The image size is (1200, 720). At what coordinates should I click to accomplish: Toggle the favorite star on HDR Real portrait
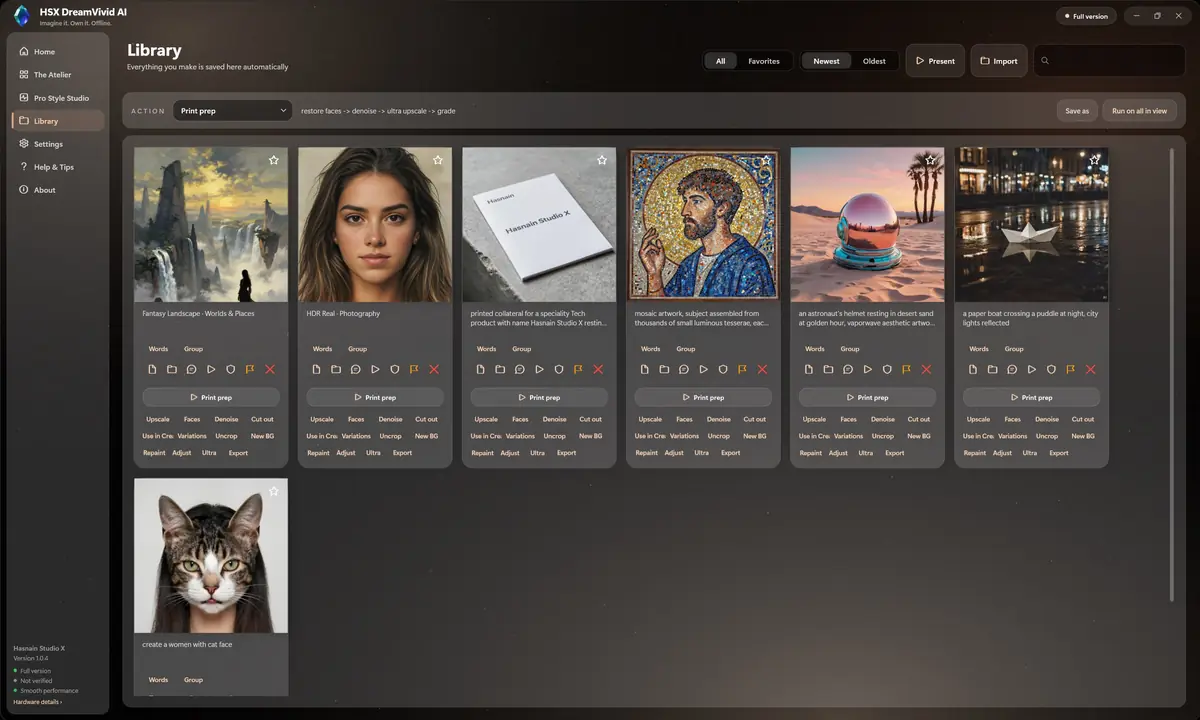tap(438, 160)
